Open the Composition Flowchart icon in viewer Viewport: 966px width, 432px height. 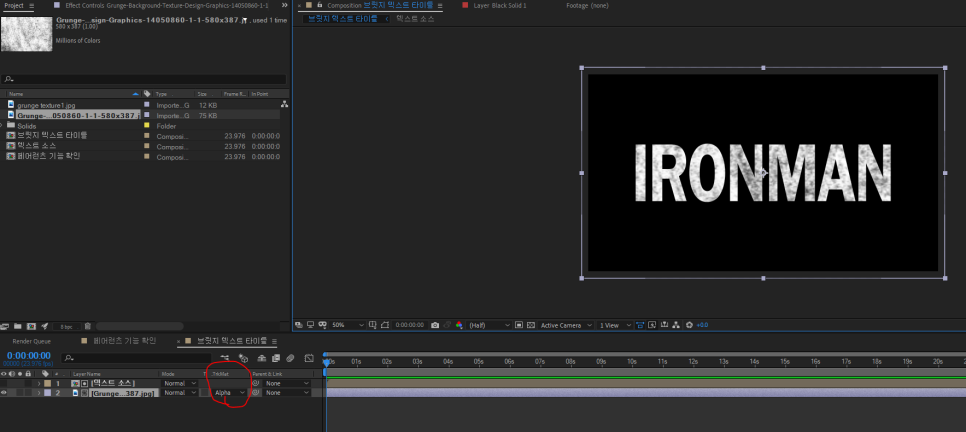676,325
